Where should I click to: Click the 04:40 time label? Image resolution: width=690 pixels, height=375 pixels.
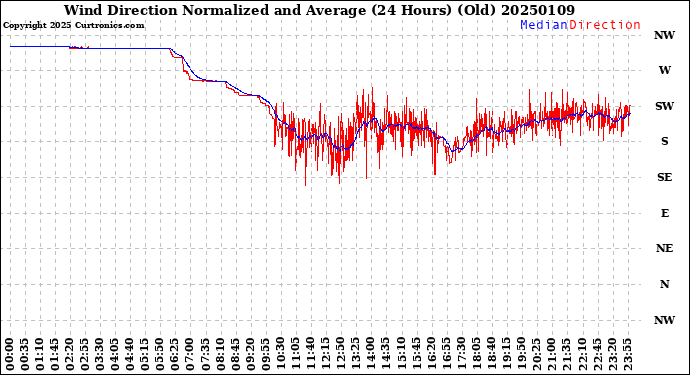click(130, 355)
